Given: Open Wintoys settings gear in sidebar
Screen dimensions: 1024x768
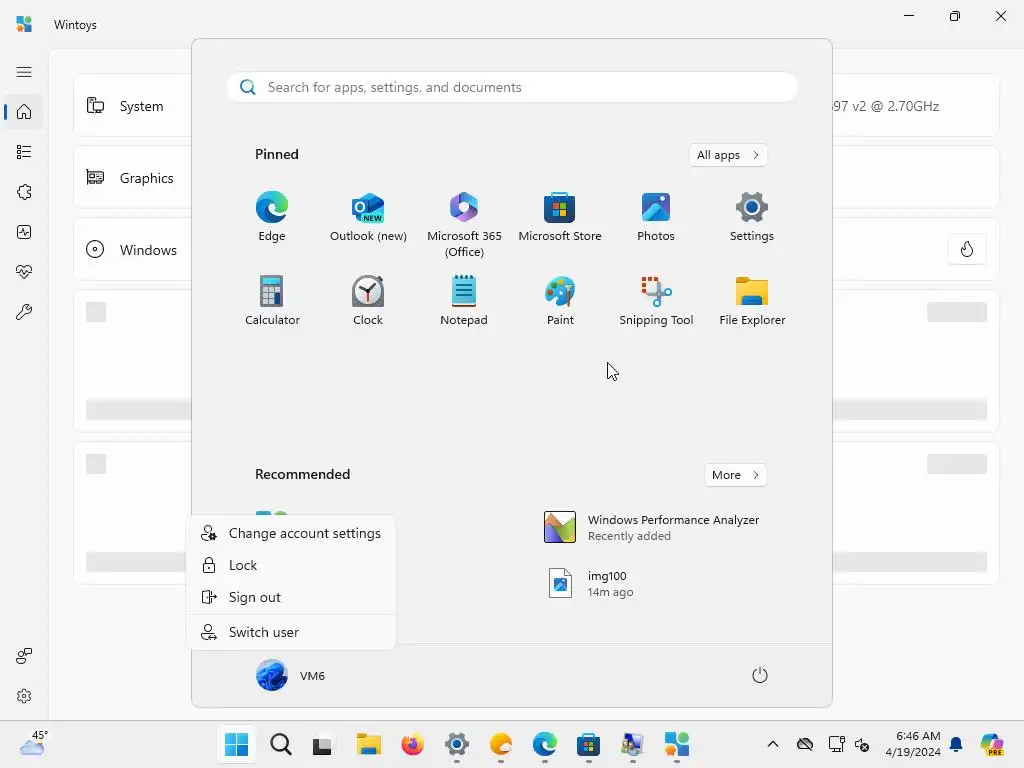Looking at the screenshot, I should 24,696.
